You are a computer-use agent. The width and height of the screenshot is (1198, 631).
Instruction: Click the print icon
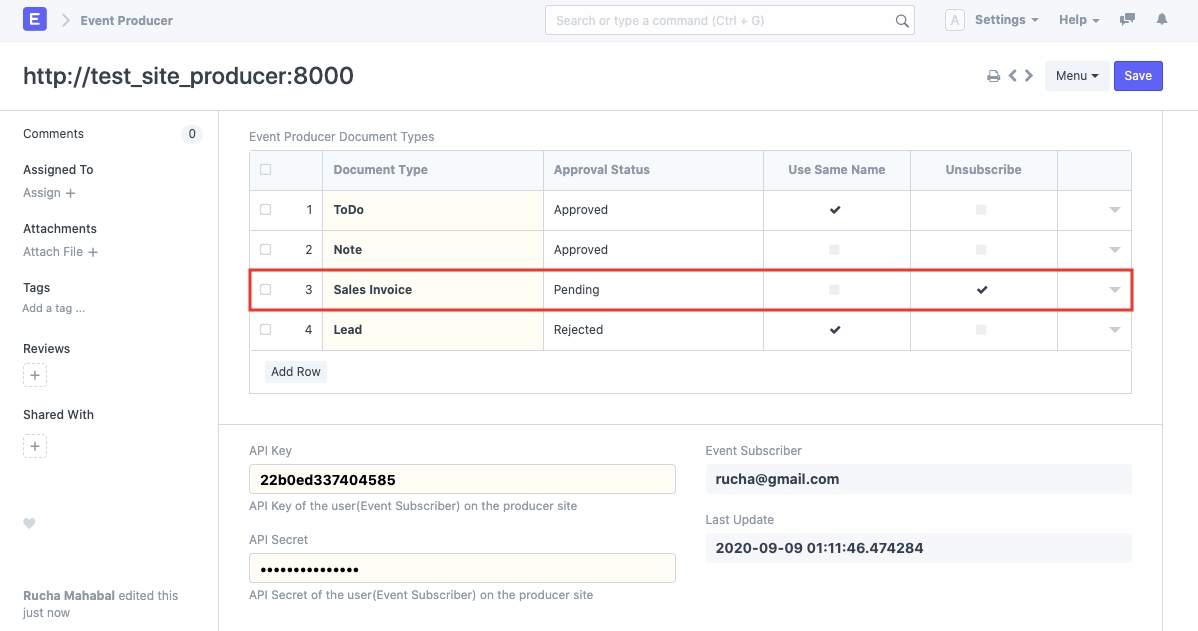tap(993, 76)
